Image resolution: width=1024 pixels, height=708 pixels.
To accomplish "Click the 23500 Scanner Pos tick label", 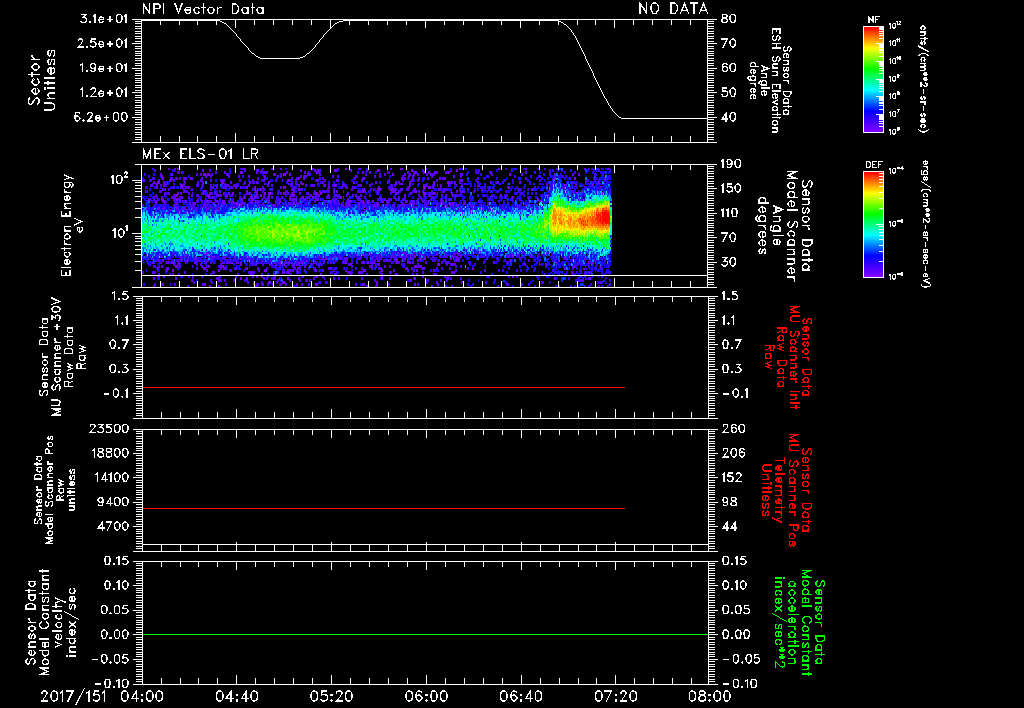I will [109, 428].
